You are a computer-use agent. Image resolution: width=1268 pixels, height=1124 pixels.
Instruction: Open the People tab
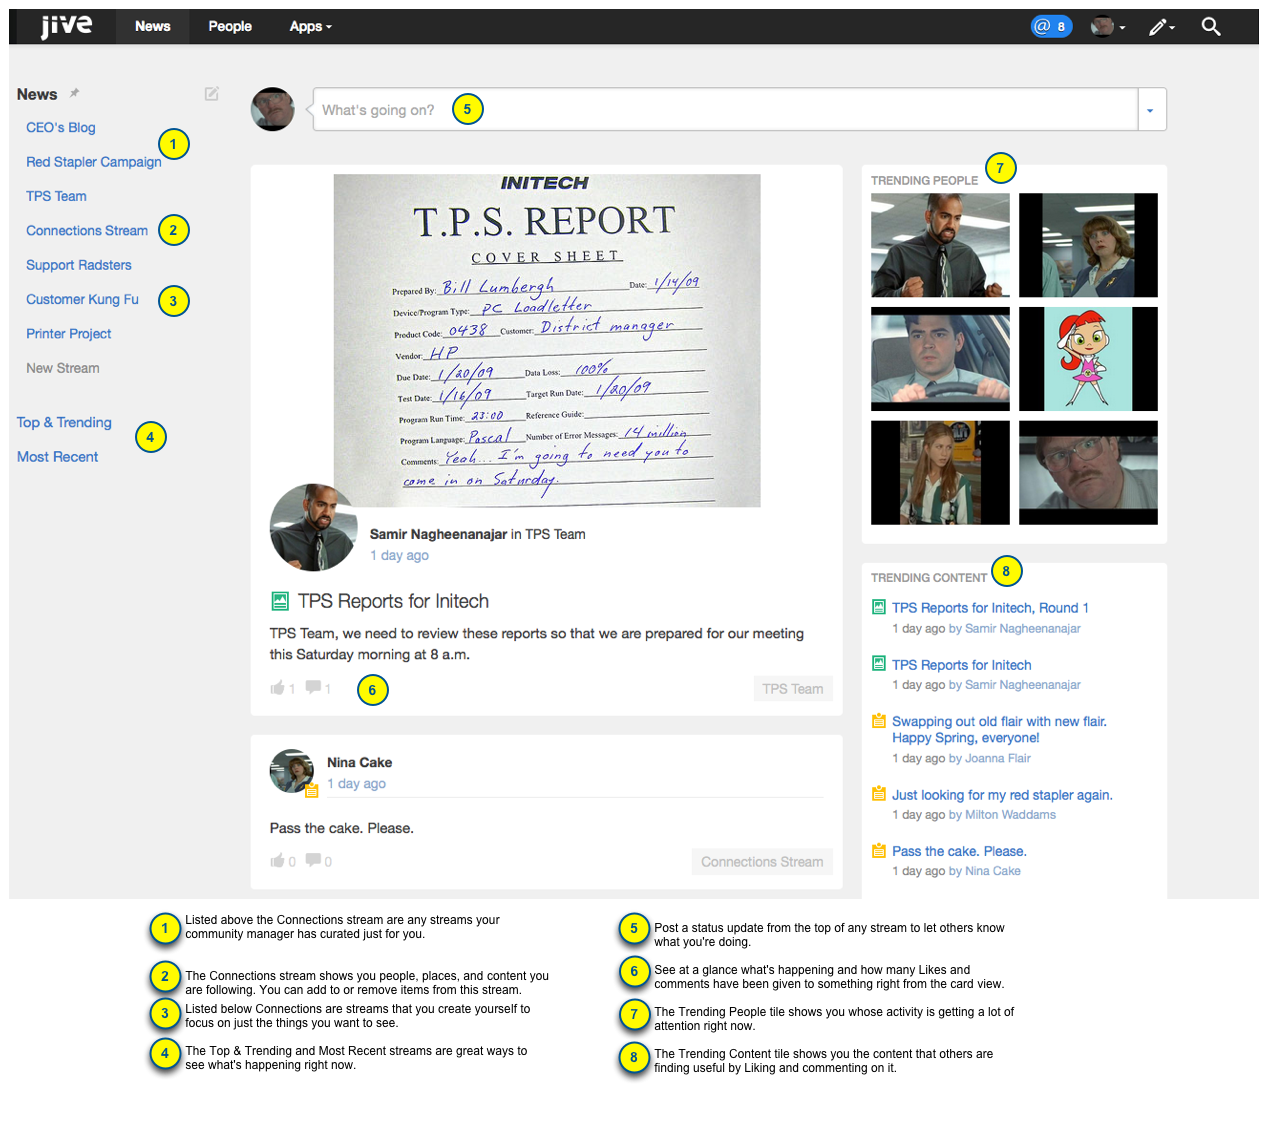pyautogui.click(x=230, y=26)
